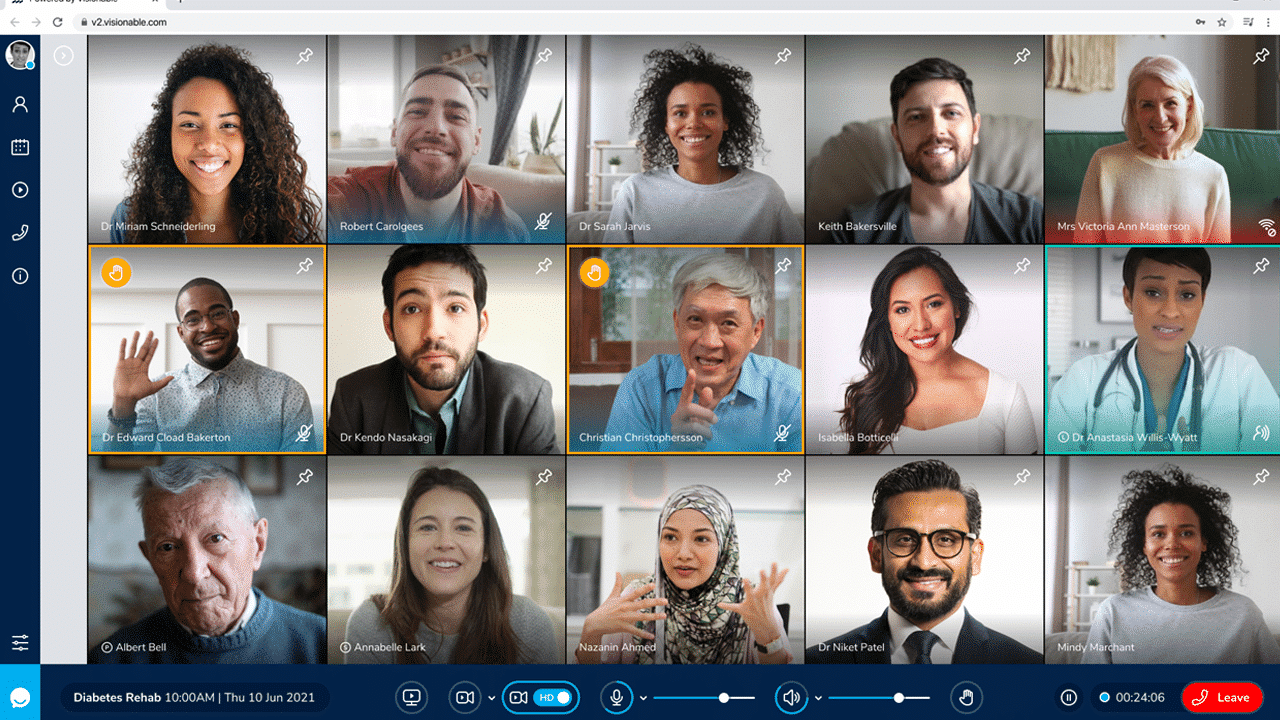Pin Dr Sarah Jarvis's video tile

click(783, 57)
